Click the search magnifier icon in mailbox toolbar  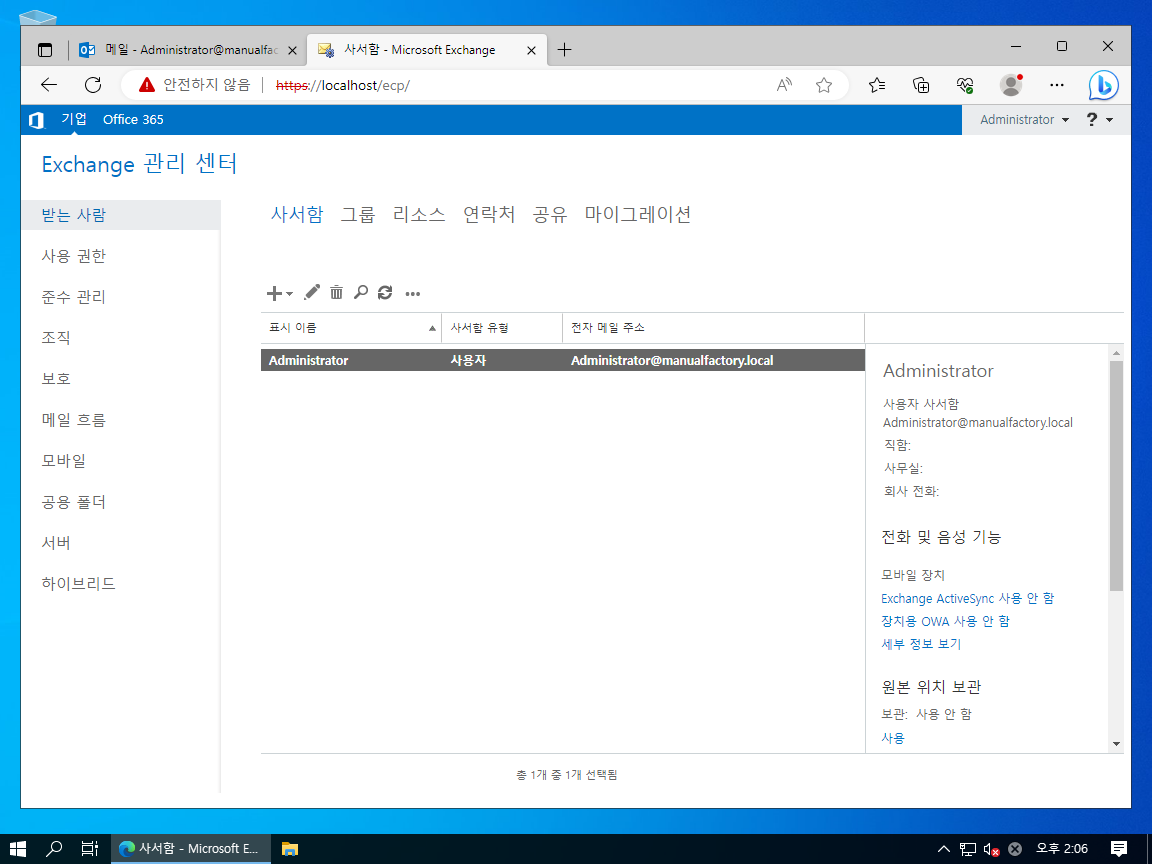(361, 292)
